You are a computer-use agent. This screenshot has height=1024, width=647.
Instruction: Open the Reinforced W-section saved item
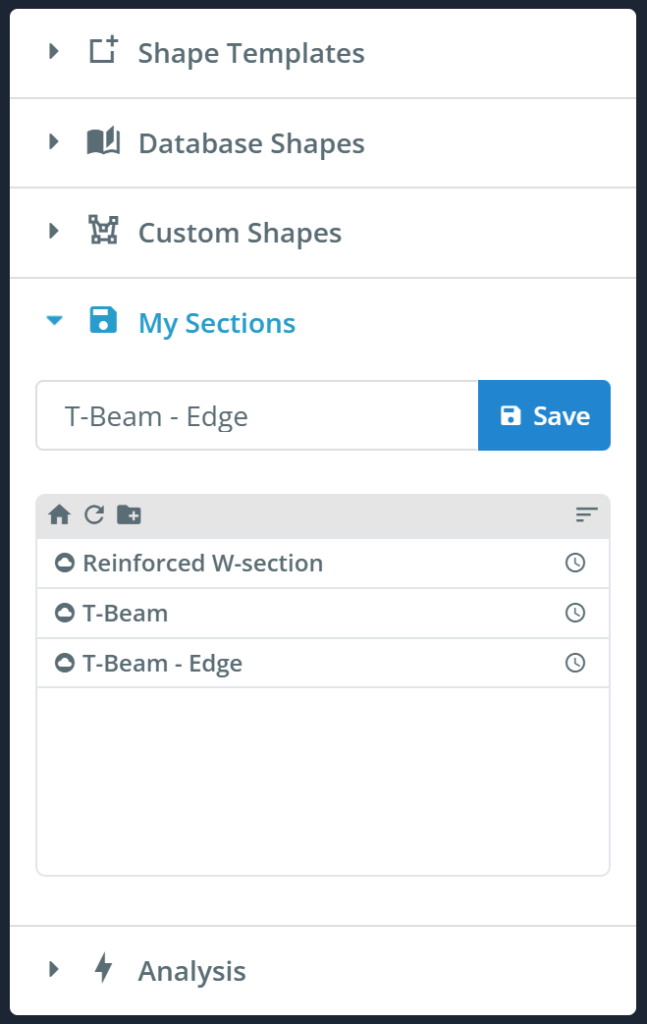coord(203,563)
